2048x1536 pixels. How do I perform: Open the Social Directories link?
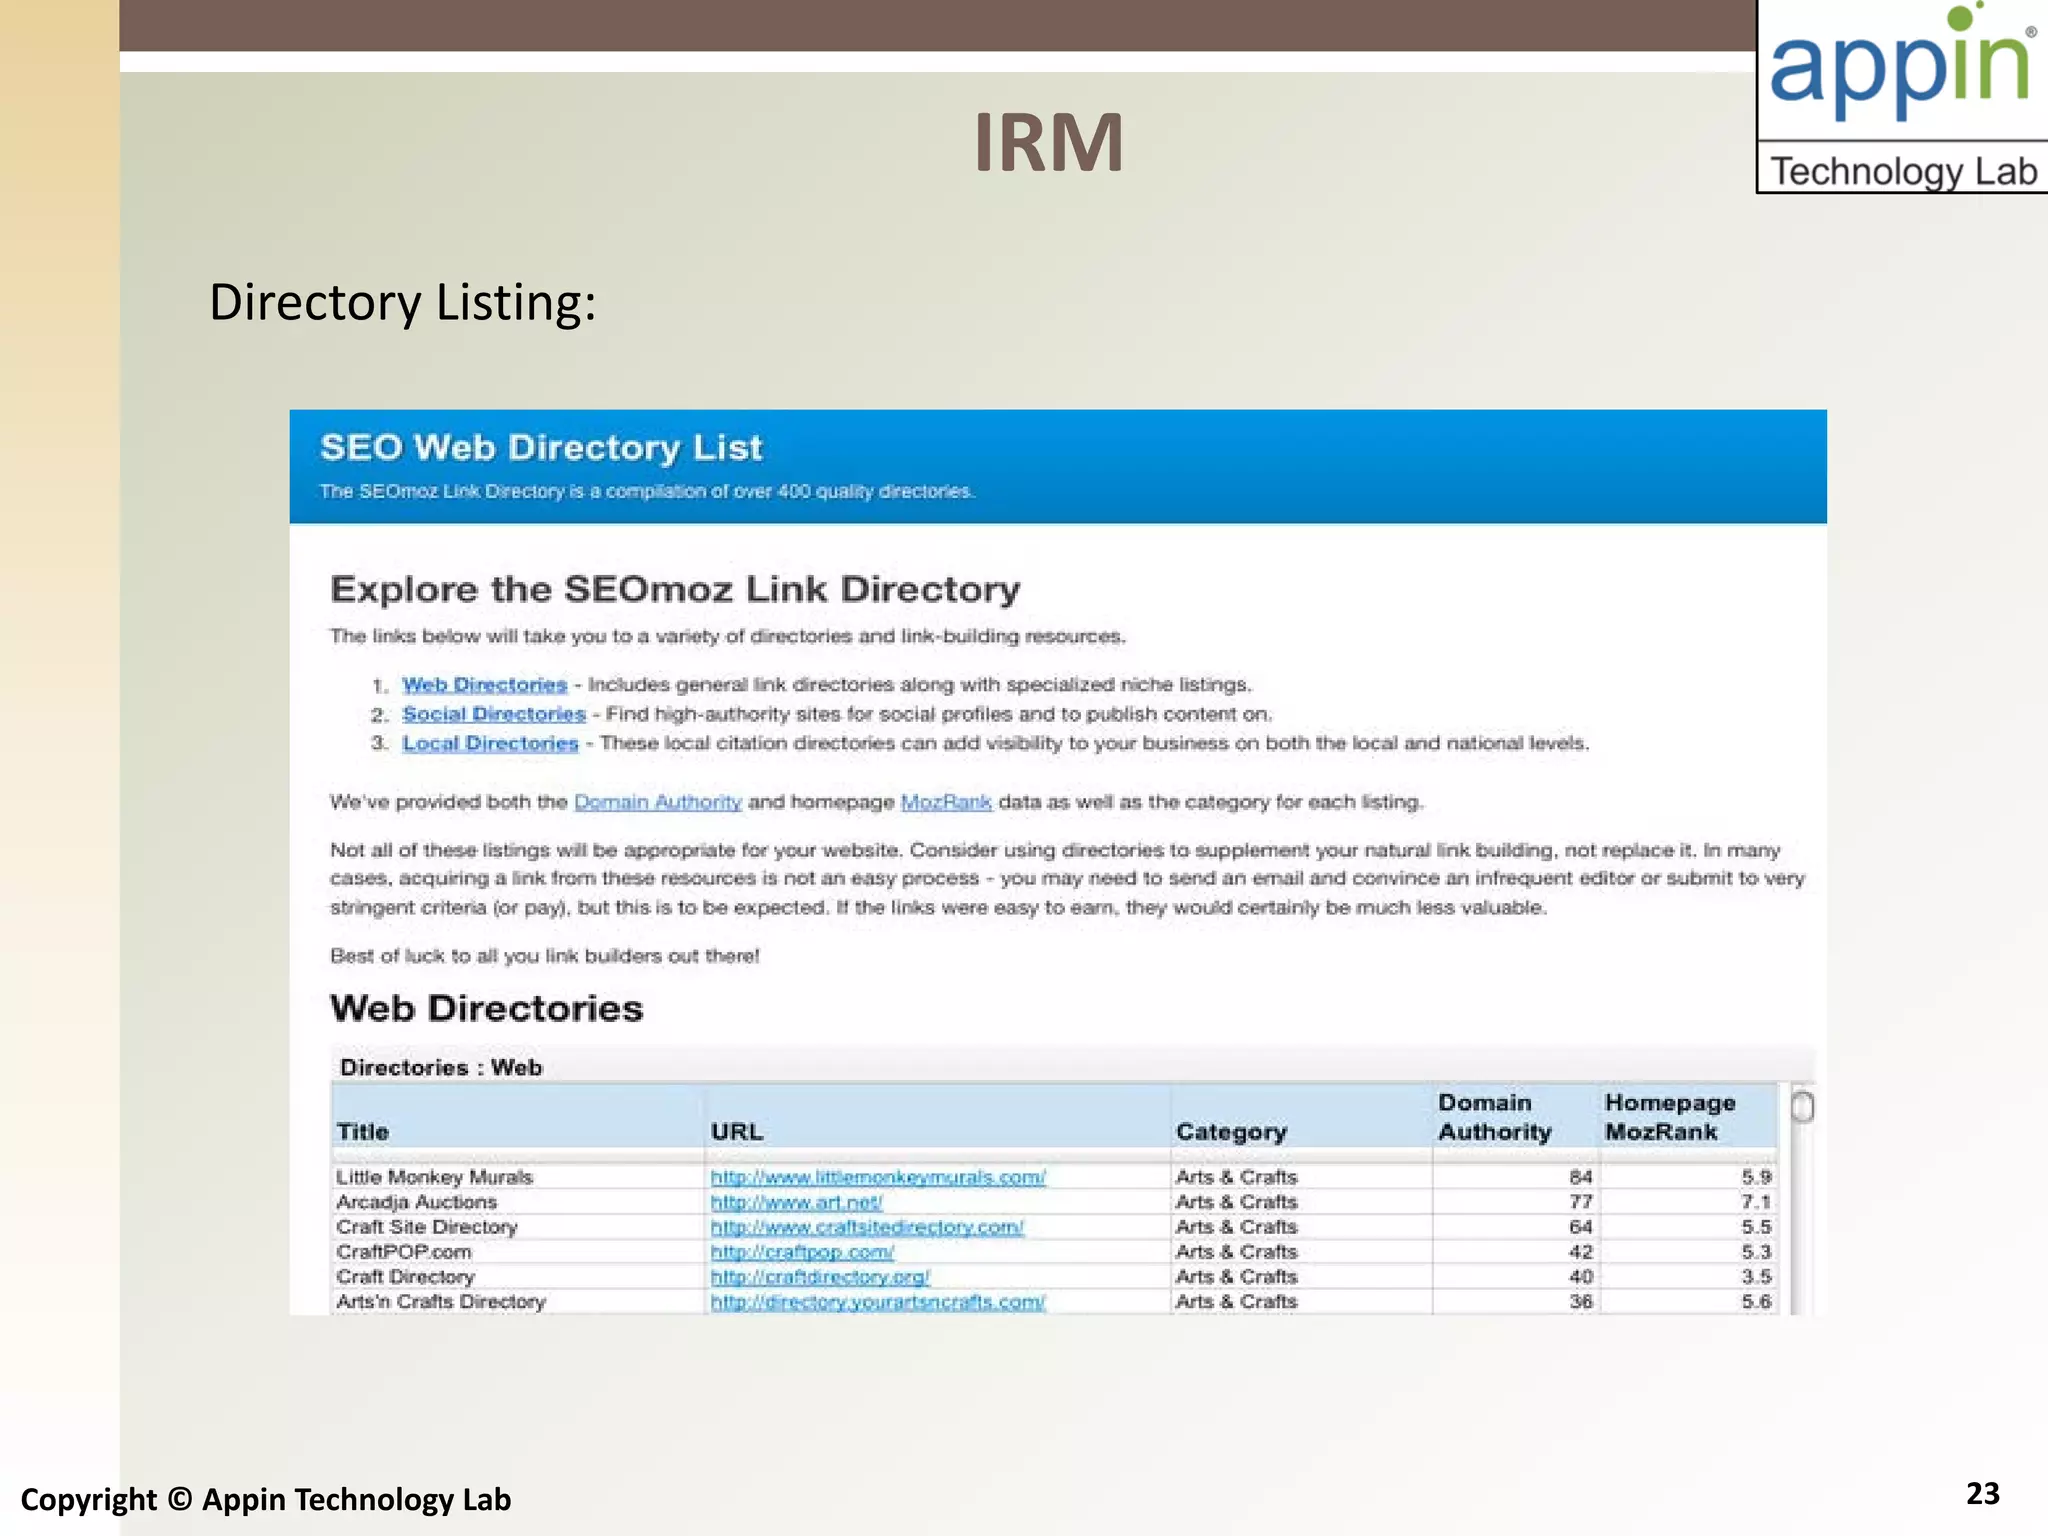pyautogui.click(x=494, y=714)
